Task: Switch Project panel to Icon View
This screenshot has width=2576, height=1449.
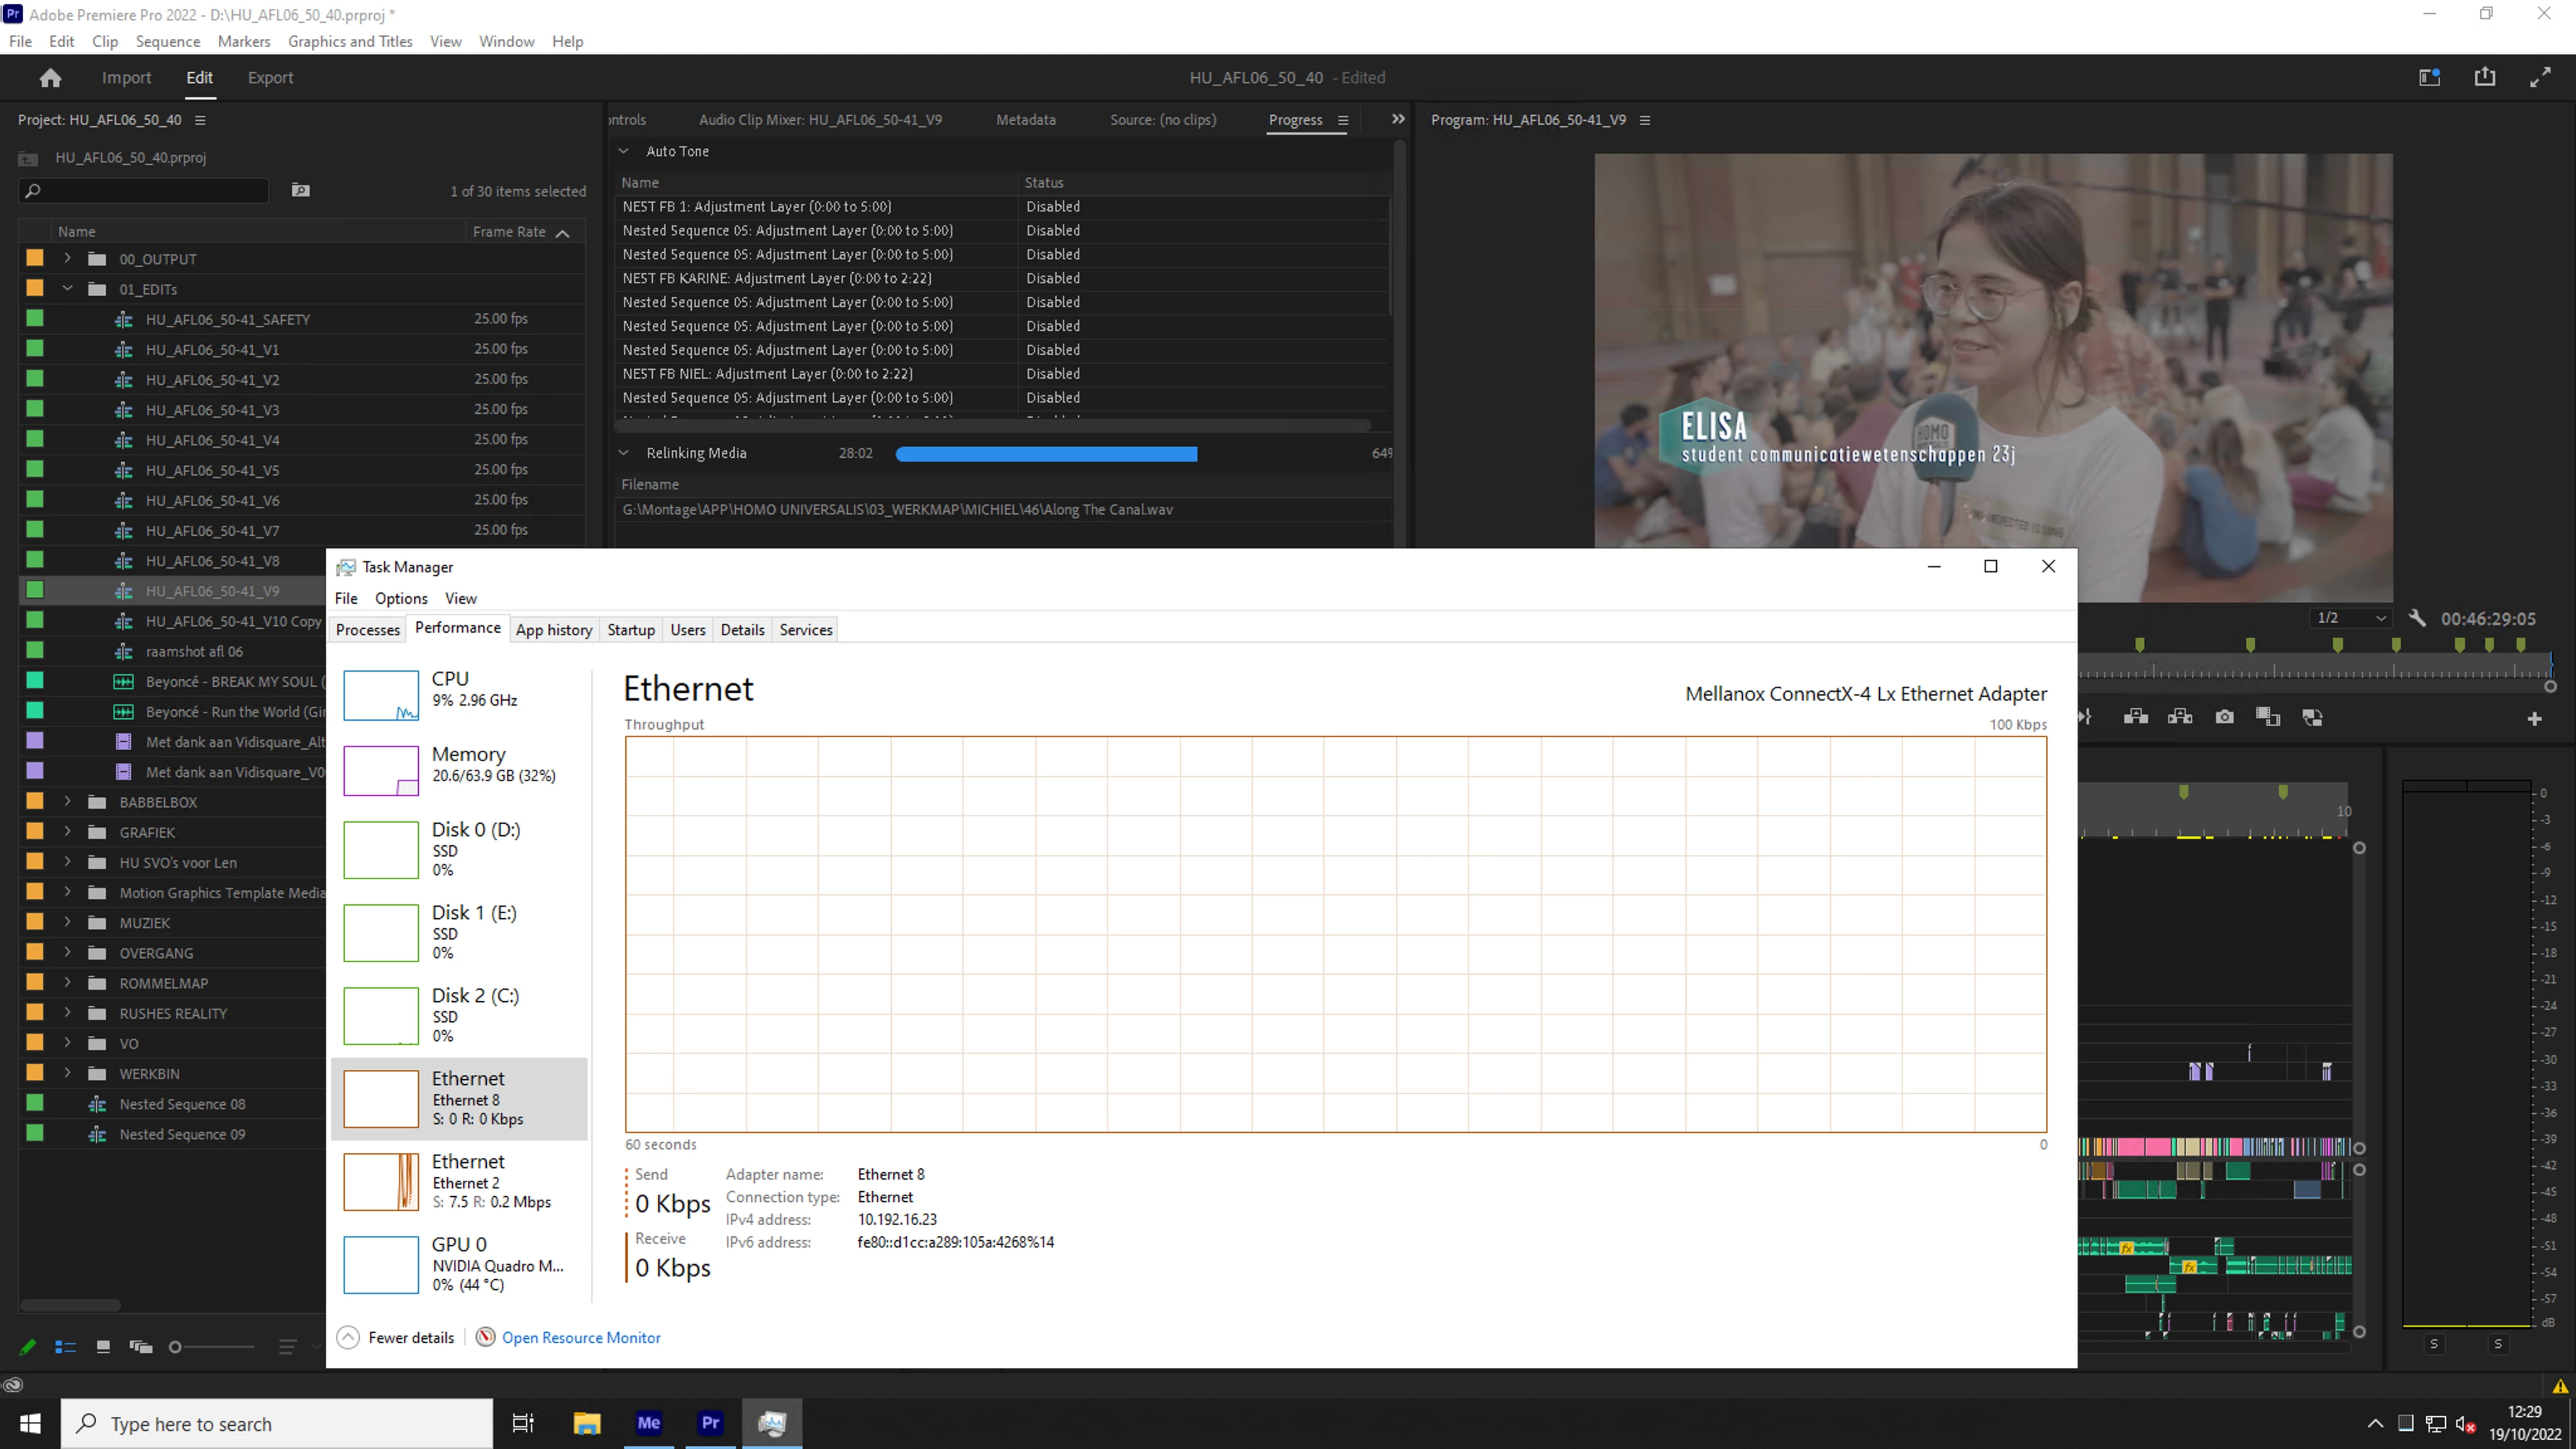Action: point(102,1347)
